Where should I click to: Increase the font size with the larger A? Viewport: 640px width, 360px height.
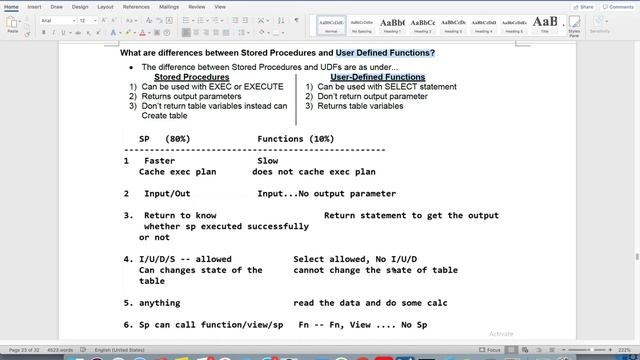tap(104, 20)
